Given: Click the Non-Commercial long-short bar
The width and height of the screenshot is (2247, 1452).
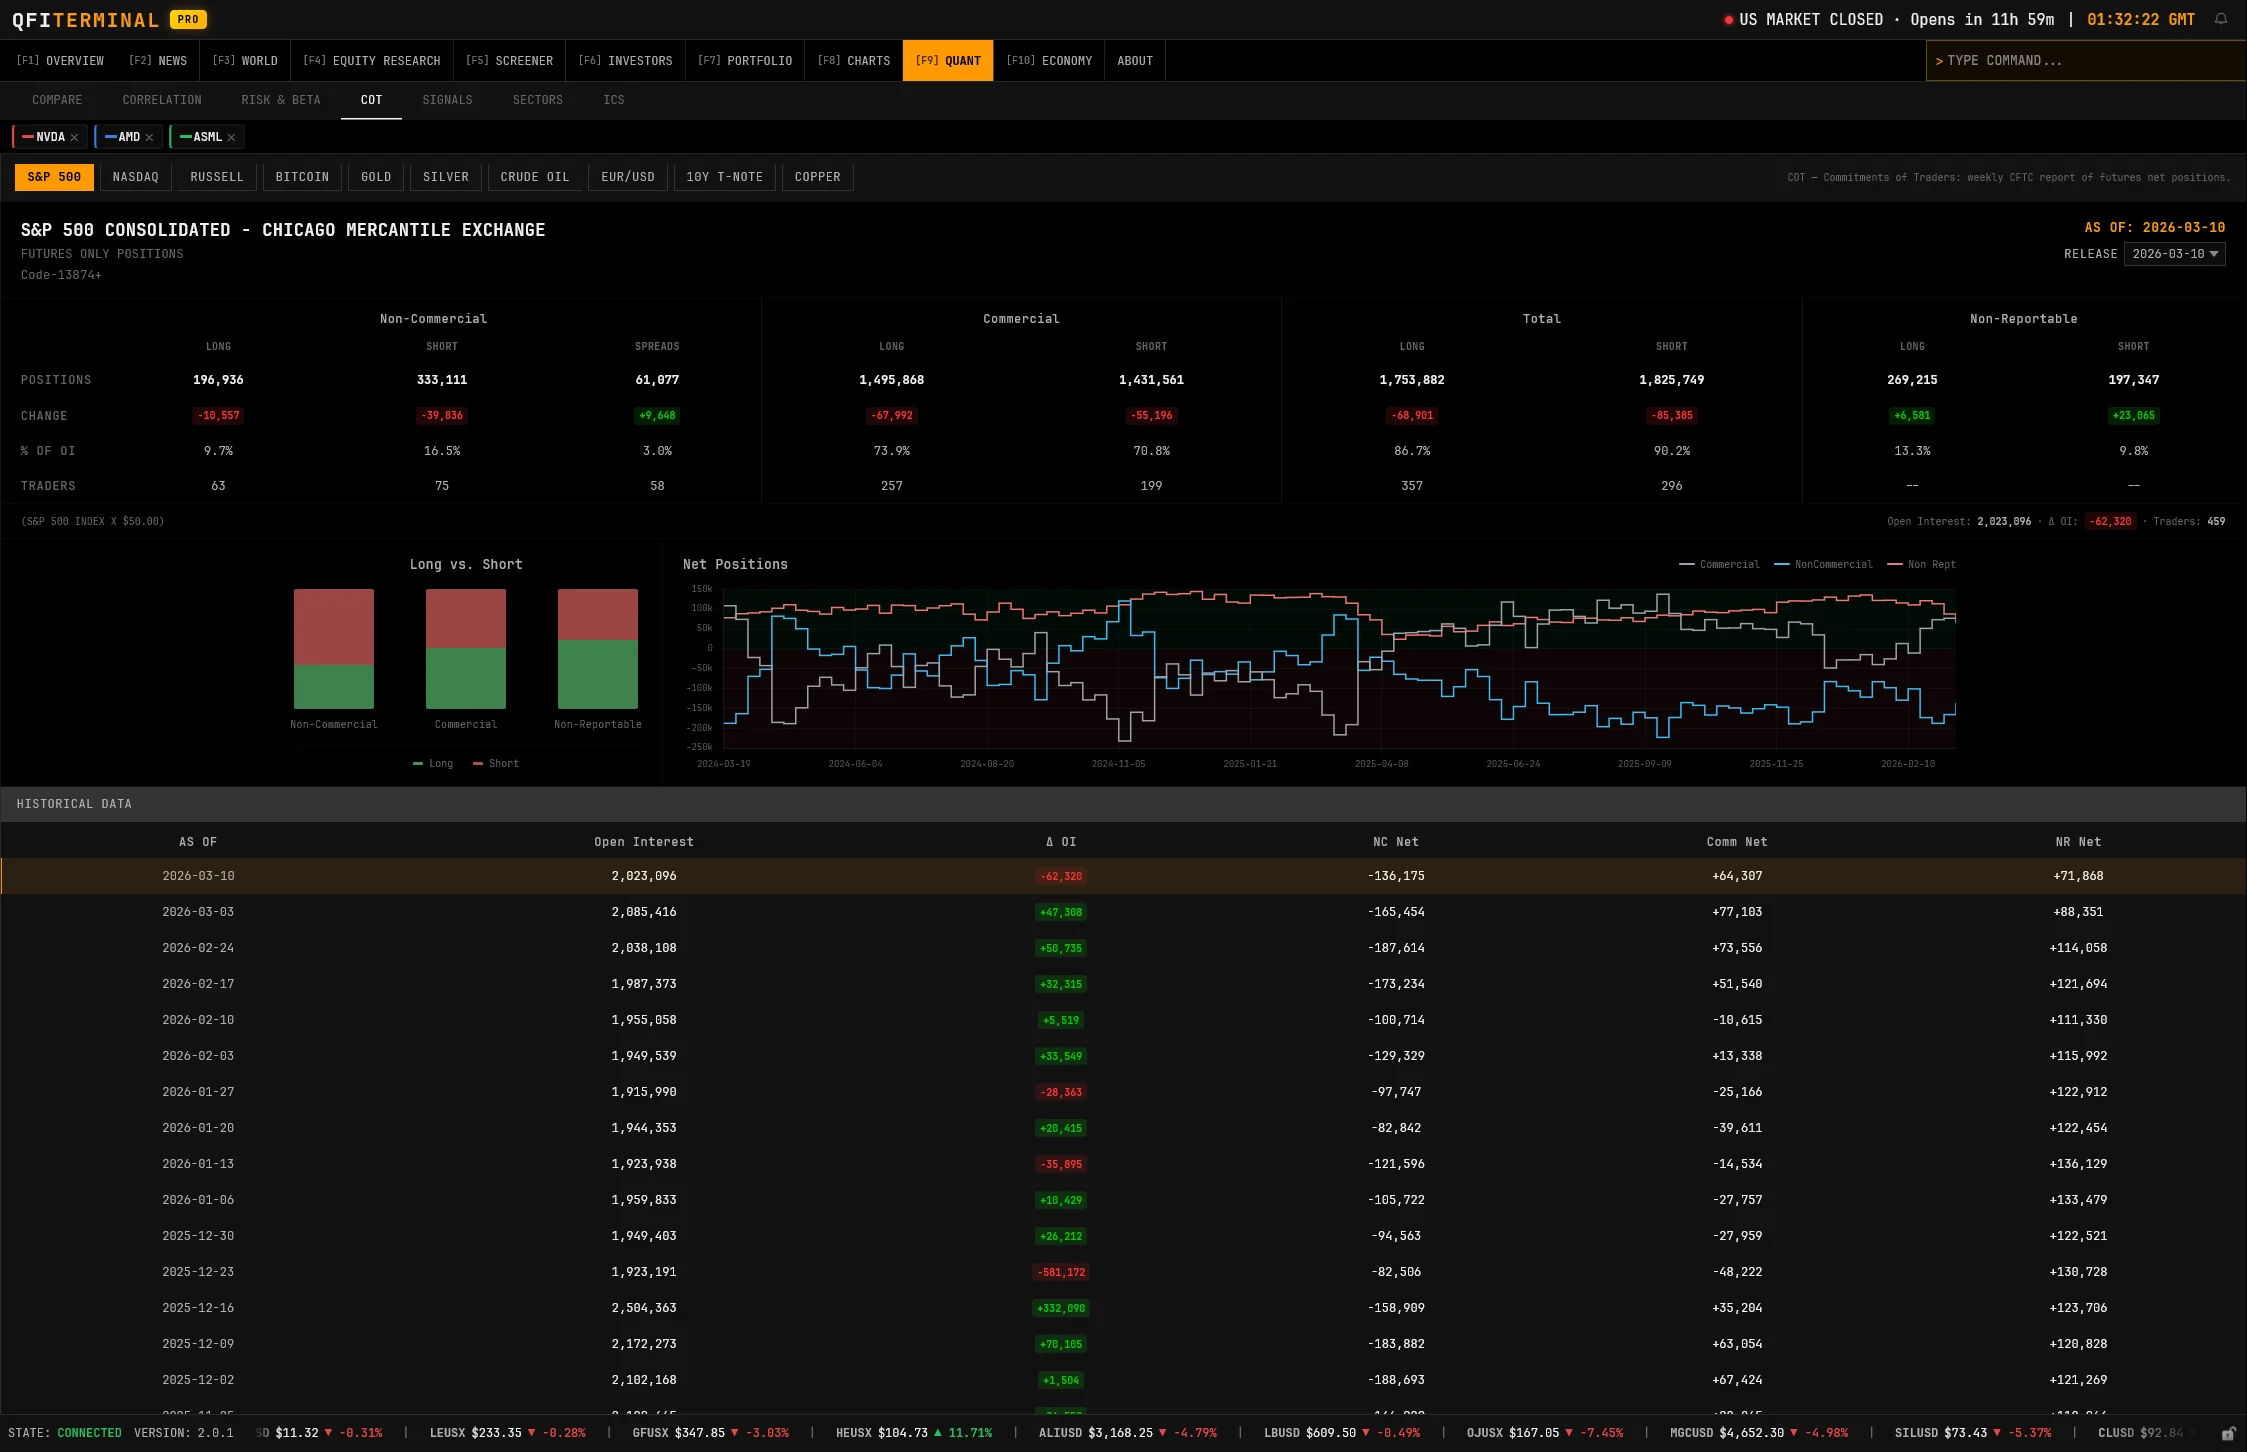Looking at the screenshot, I should [334, 649].
